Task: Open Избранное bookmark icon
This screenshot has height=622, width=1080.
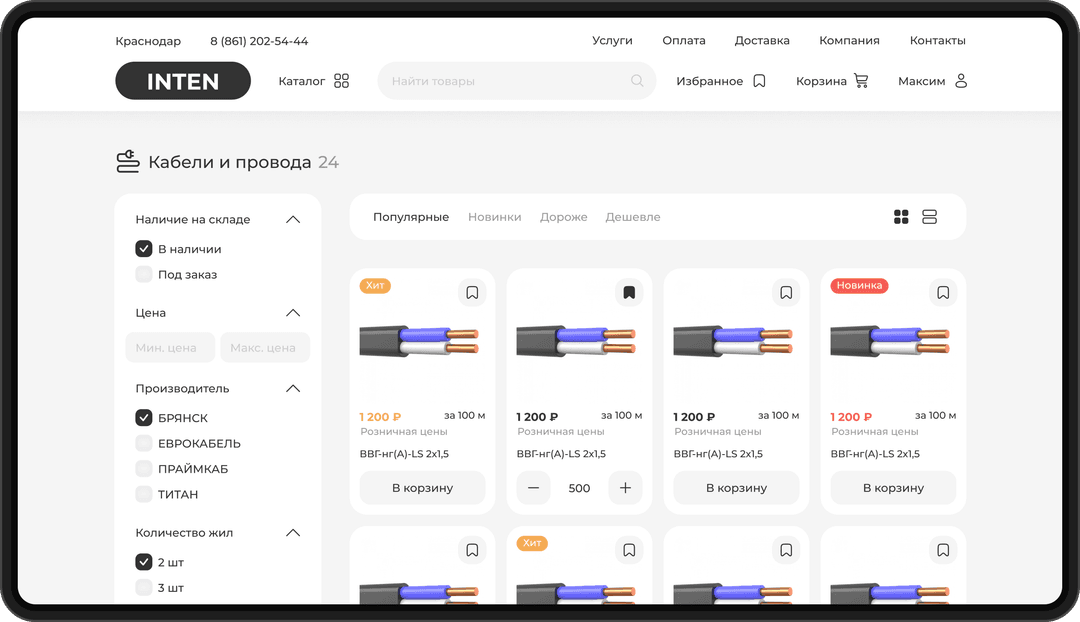Action: pyautogui.click(x=758, y=81)
